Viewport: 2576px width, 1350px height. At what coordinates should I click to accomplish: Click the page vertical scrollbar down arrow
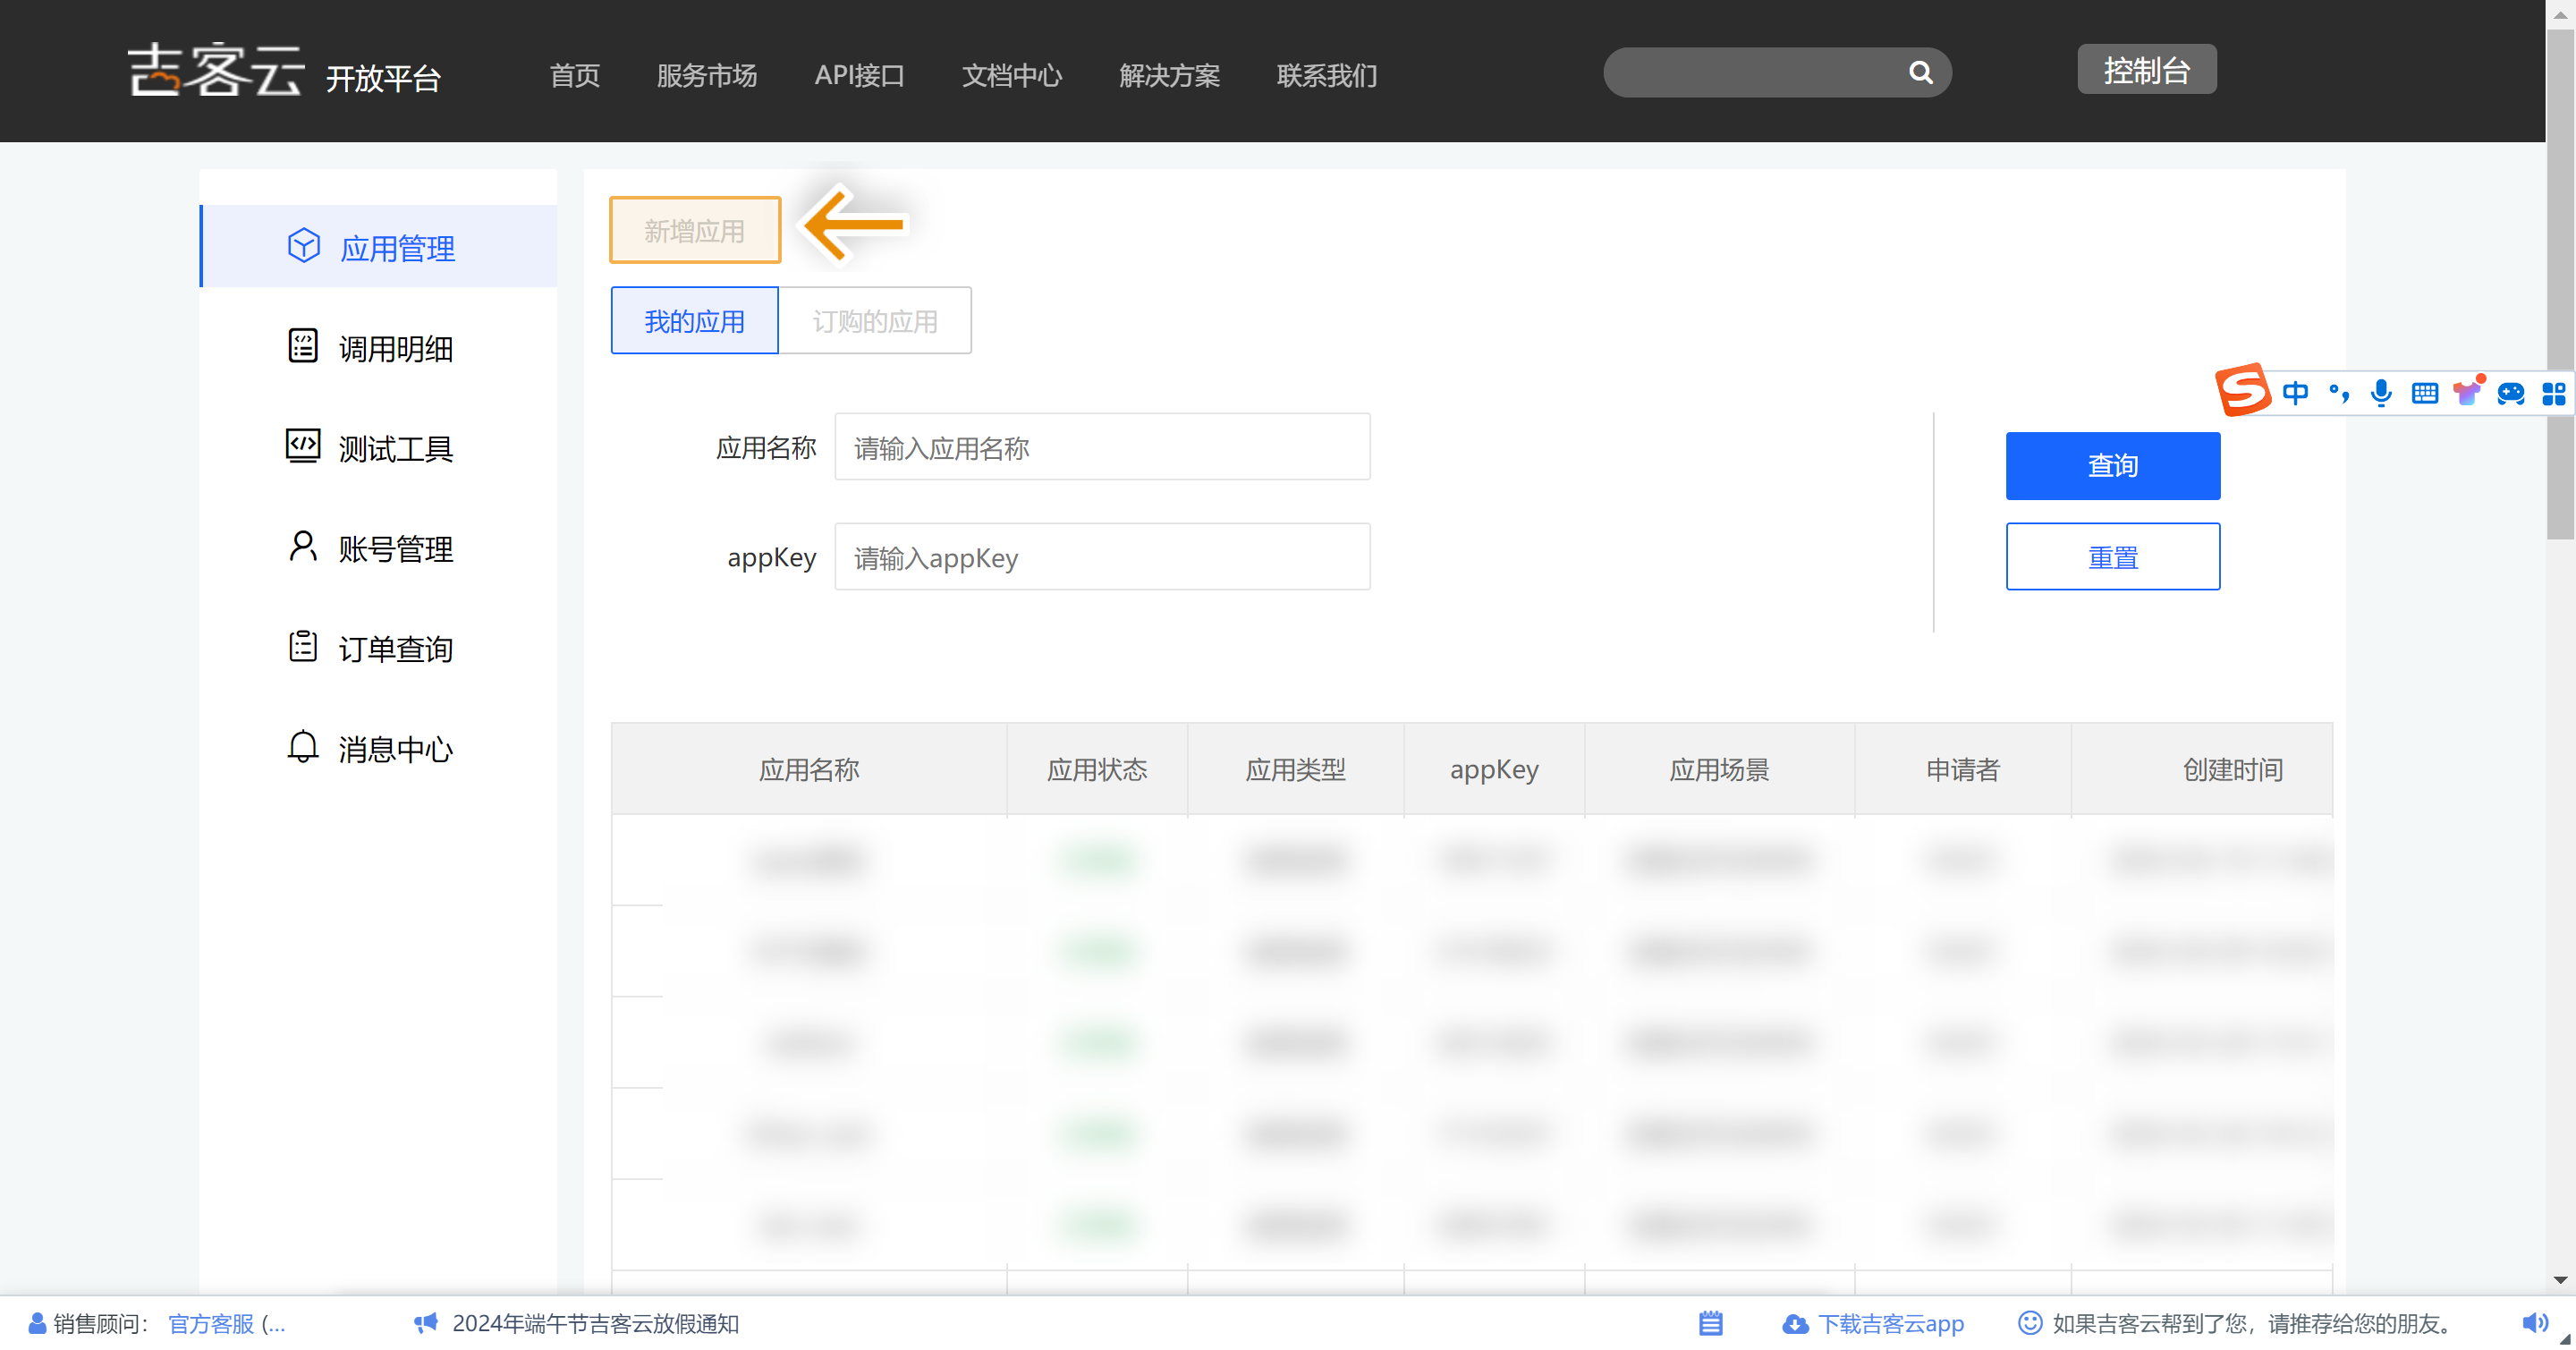point(2559,1279)
